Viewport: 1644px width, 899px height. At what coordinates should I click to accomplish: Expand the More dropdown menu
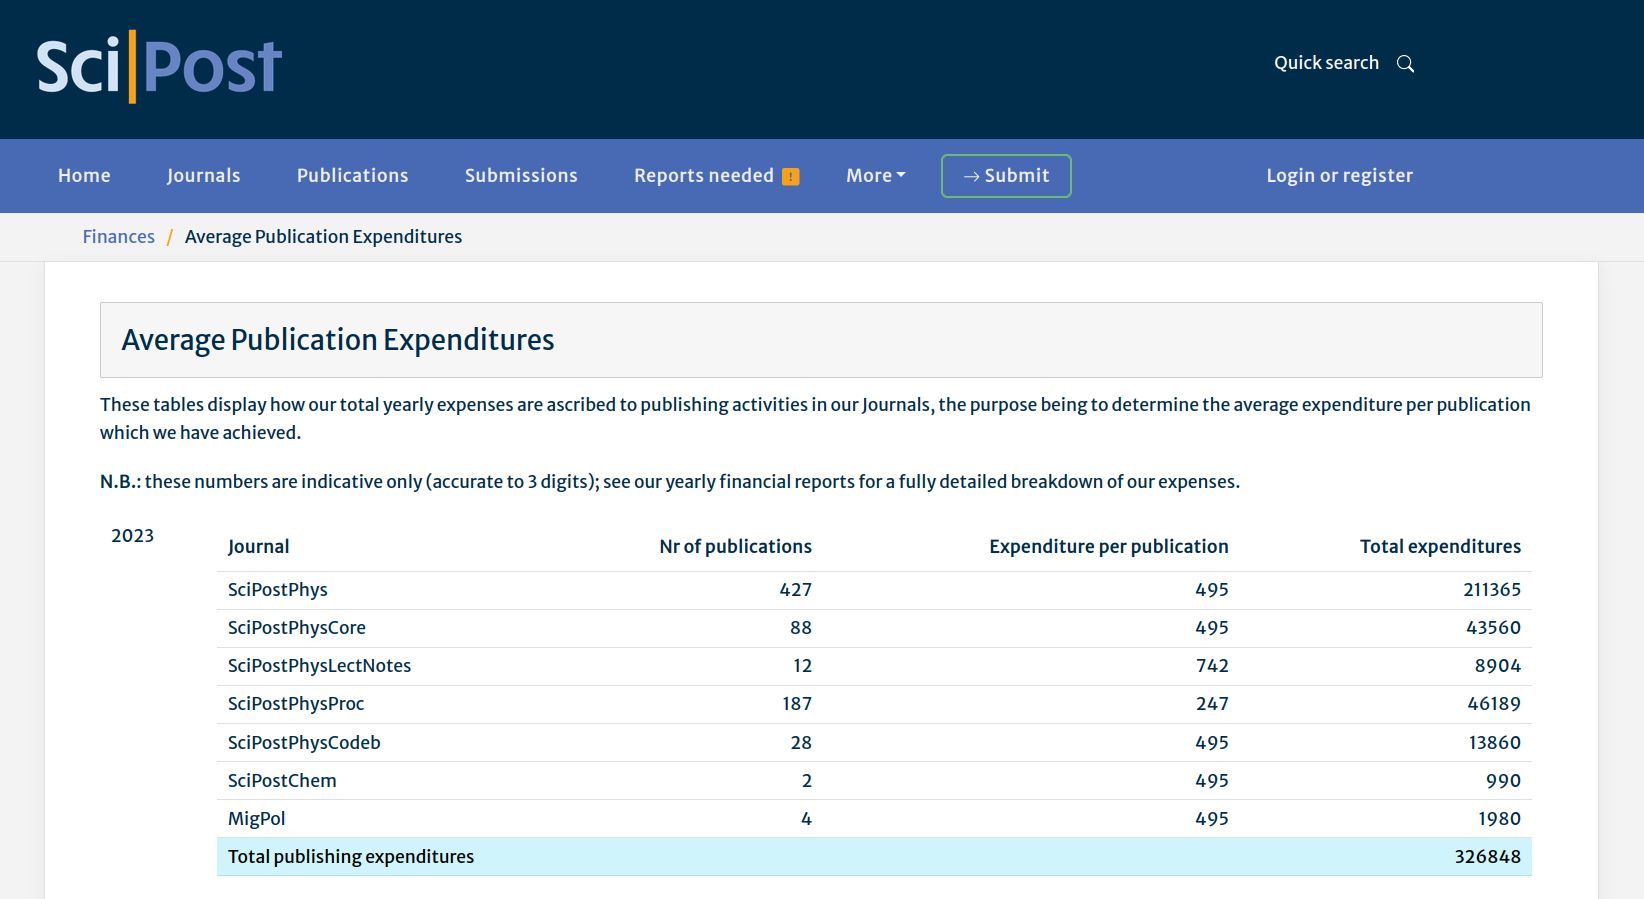875,176
